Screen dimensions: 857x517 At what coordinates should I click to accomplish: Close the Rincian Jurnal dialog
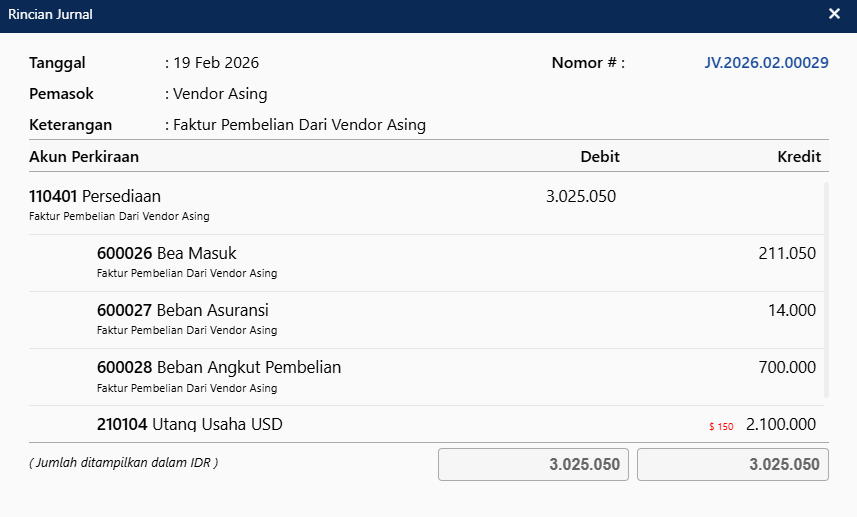point(834,14)
